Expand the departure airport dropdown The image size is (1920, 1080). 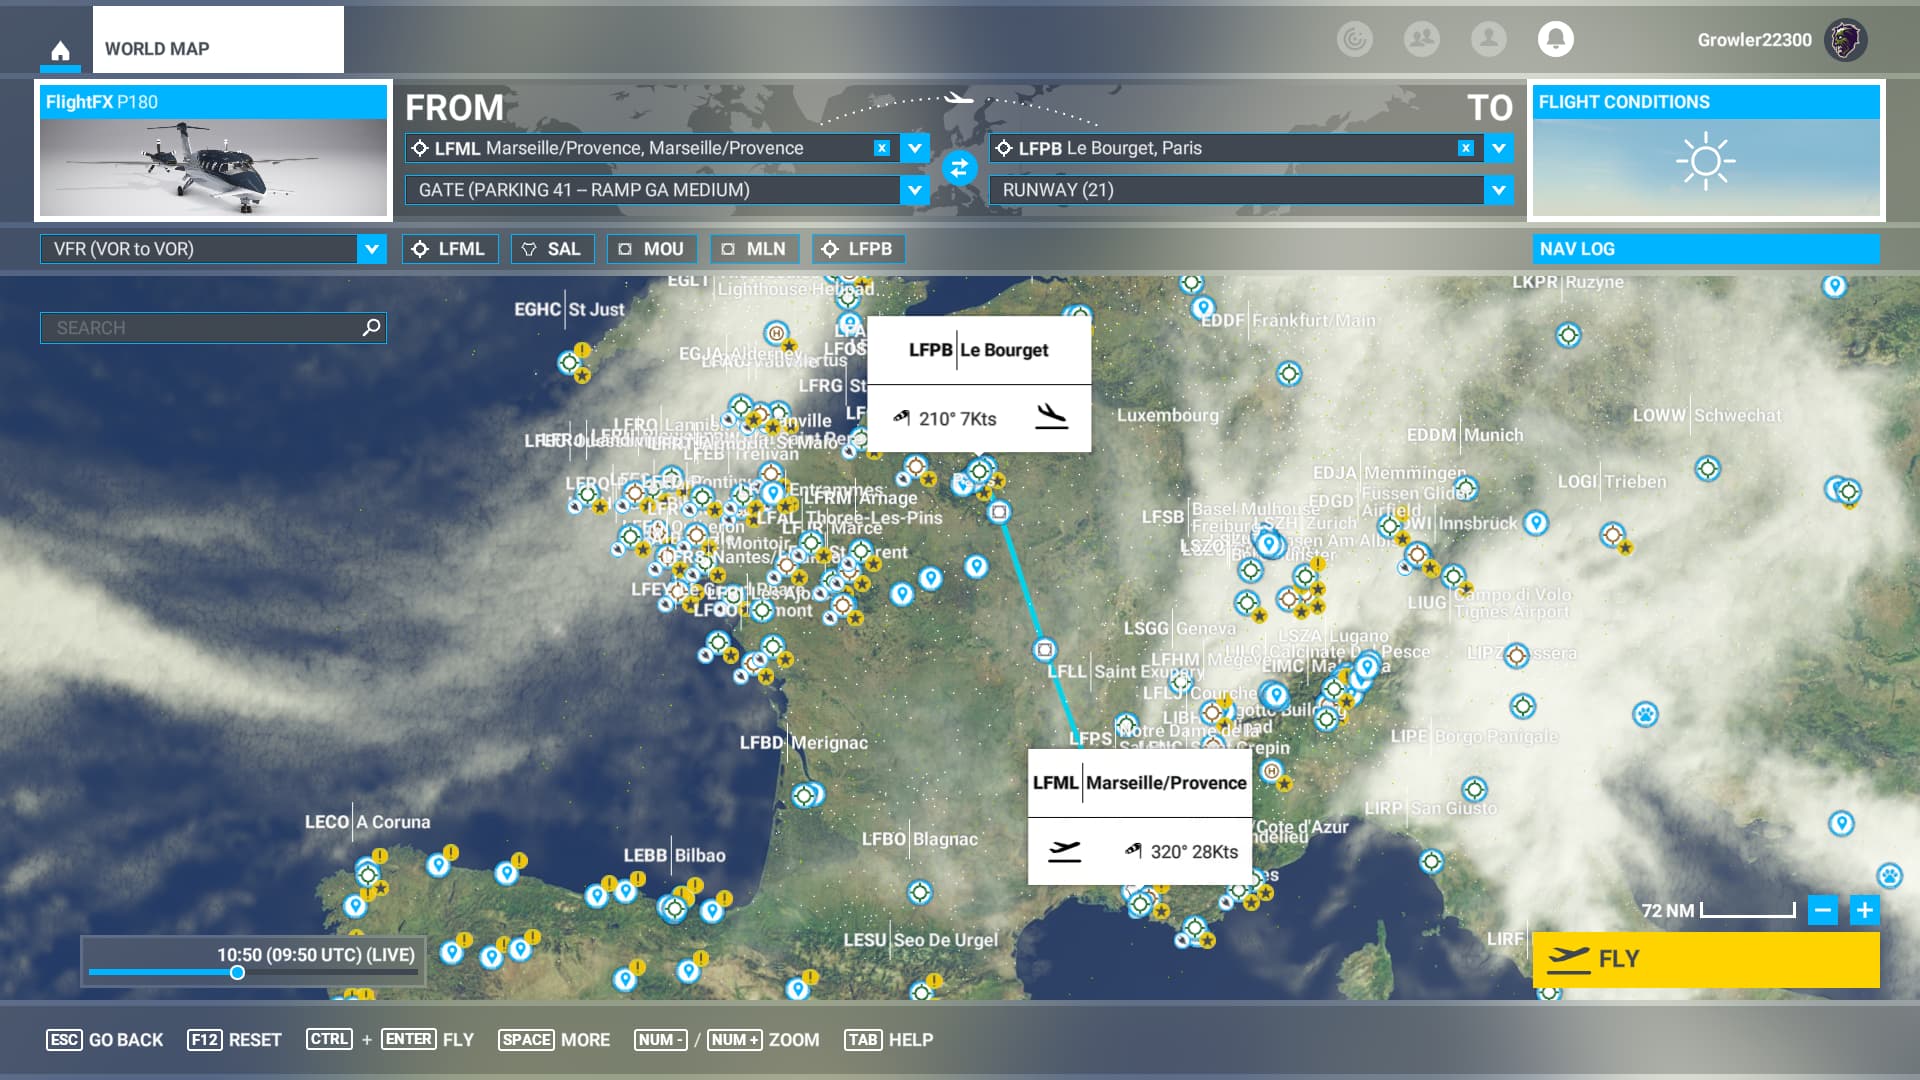pos(914,148)
